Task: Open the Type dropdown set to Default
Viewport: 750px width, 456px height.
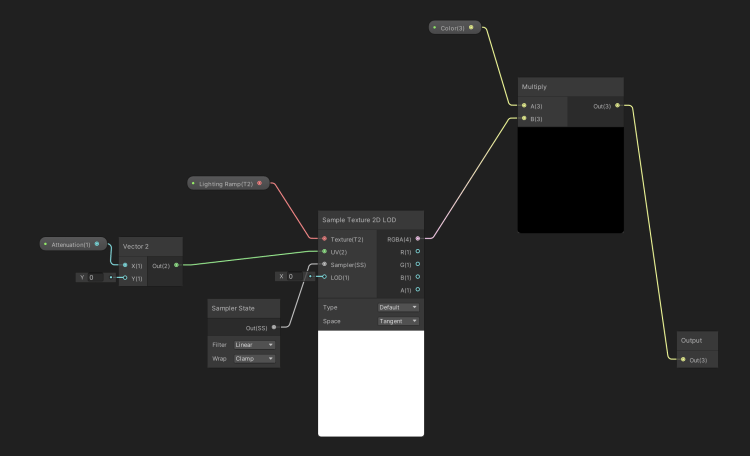Action: (x=398, y=307)
